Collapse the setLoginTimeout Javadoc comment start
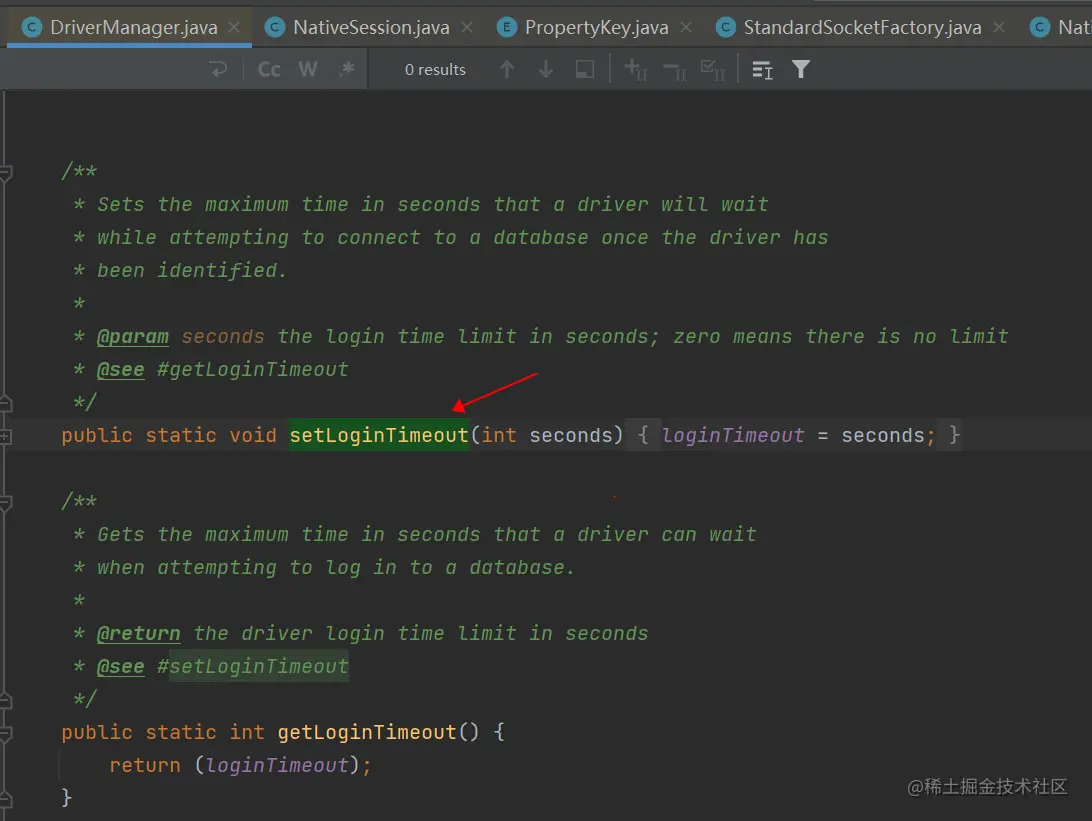Viewport: 1092px width, 821px height. (x=5, y=171)
